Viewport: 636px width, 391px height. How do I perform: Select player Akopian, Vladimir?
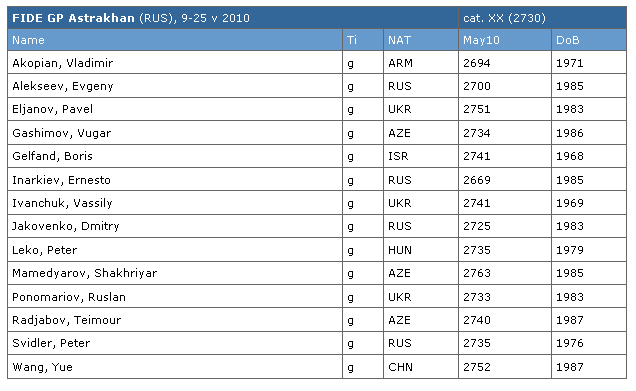(62, 63)
